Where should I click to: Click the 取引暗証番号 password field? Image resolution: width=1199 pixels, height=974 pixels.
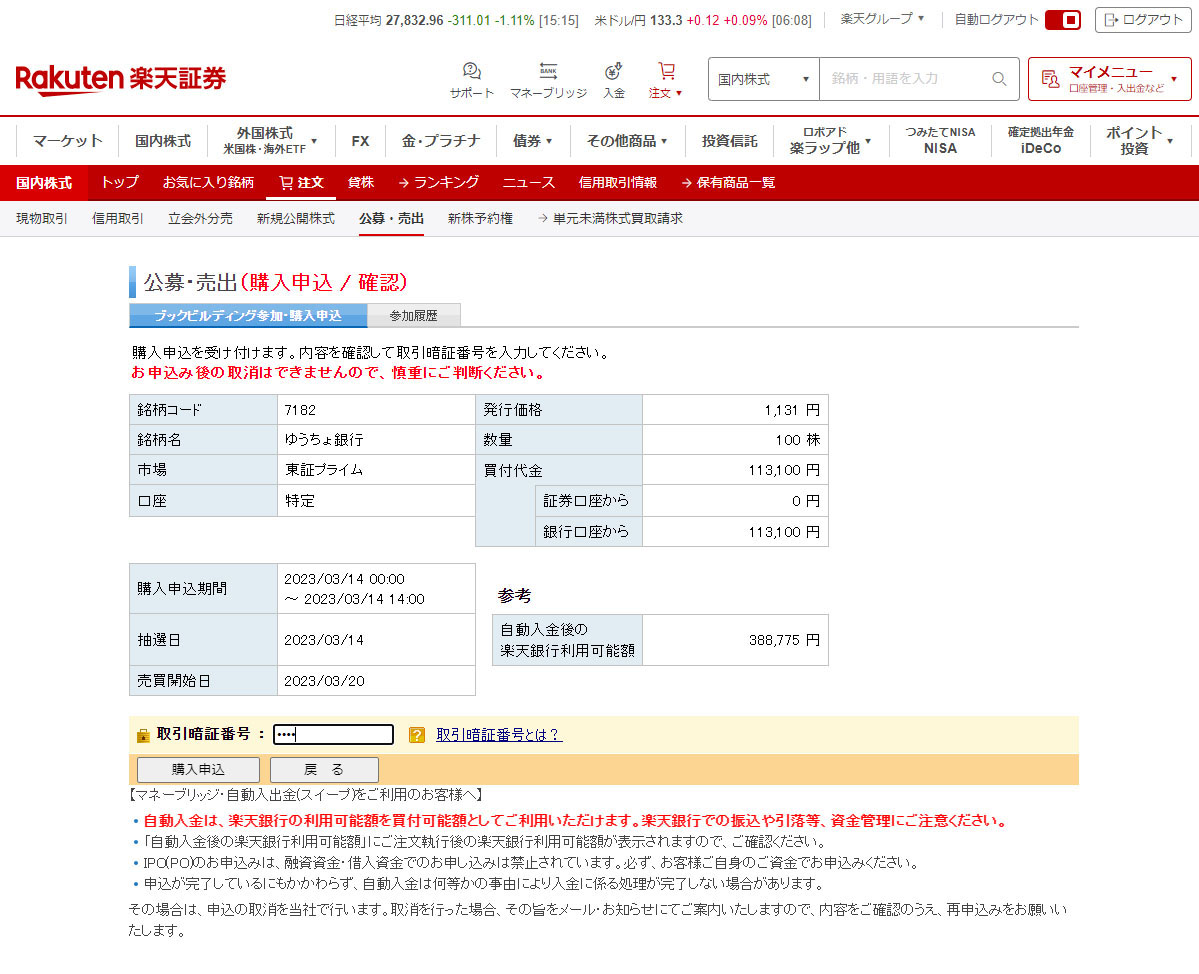(333, 735)
